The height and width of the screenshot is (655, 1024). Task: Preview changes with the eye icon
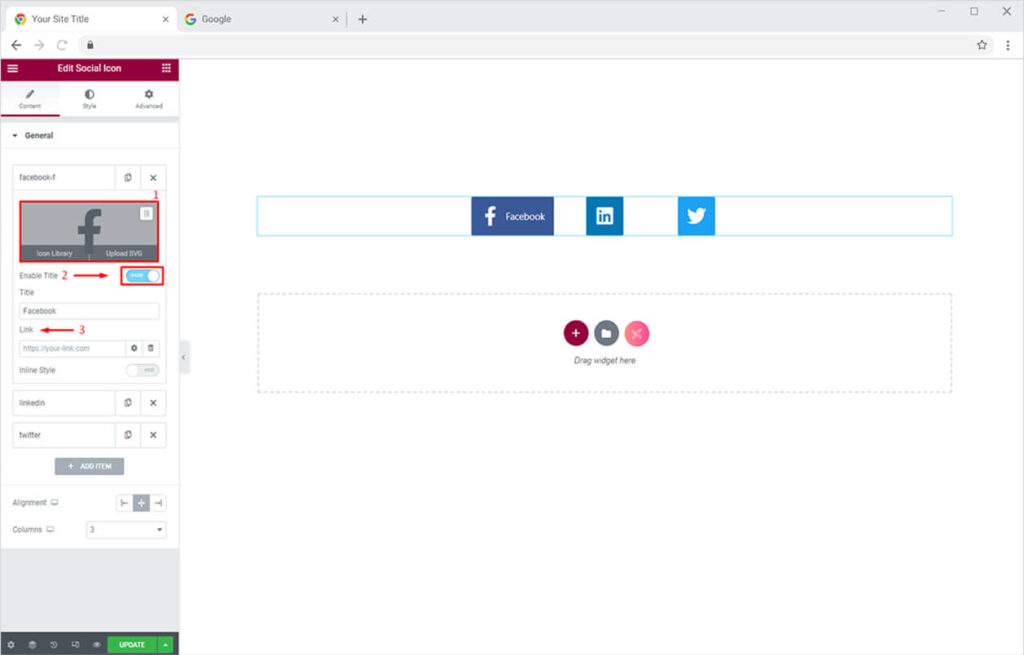pos(97,645)
